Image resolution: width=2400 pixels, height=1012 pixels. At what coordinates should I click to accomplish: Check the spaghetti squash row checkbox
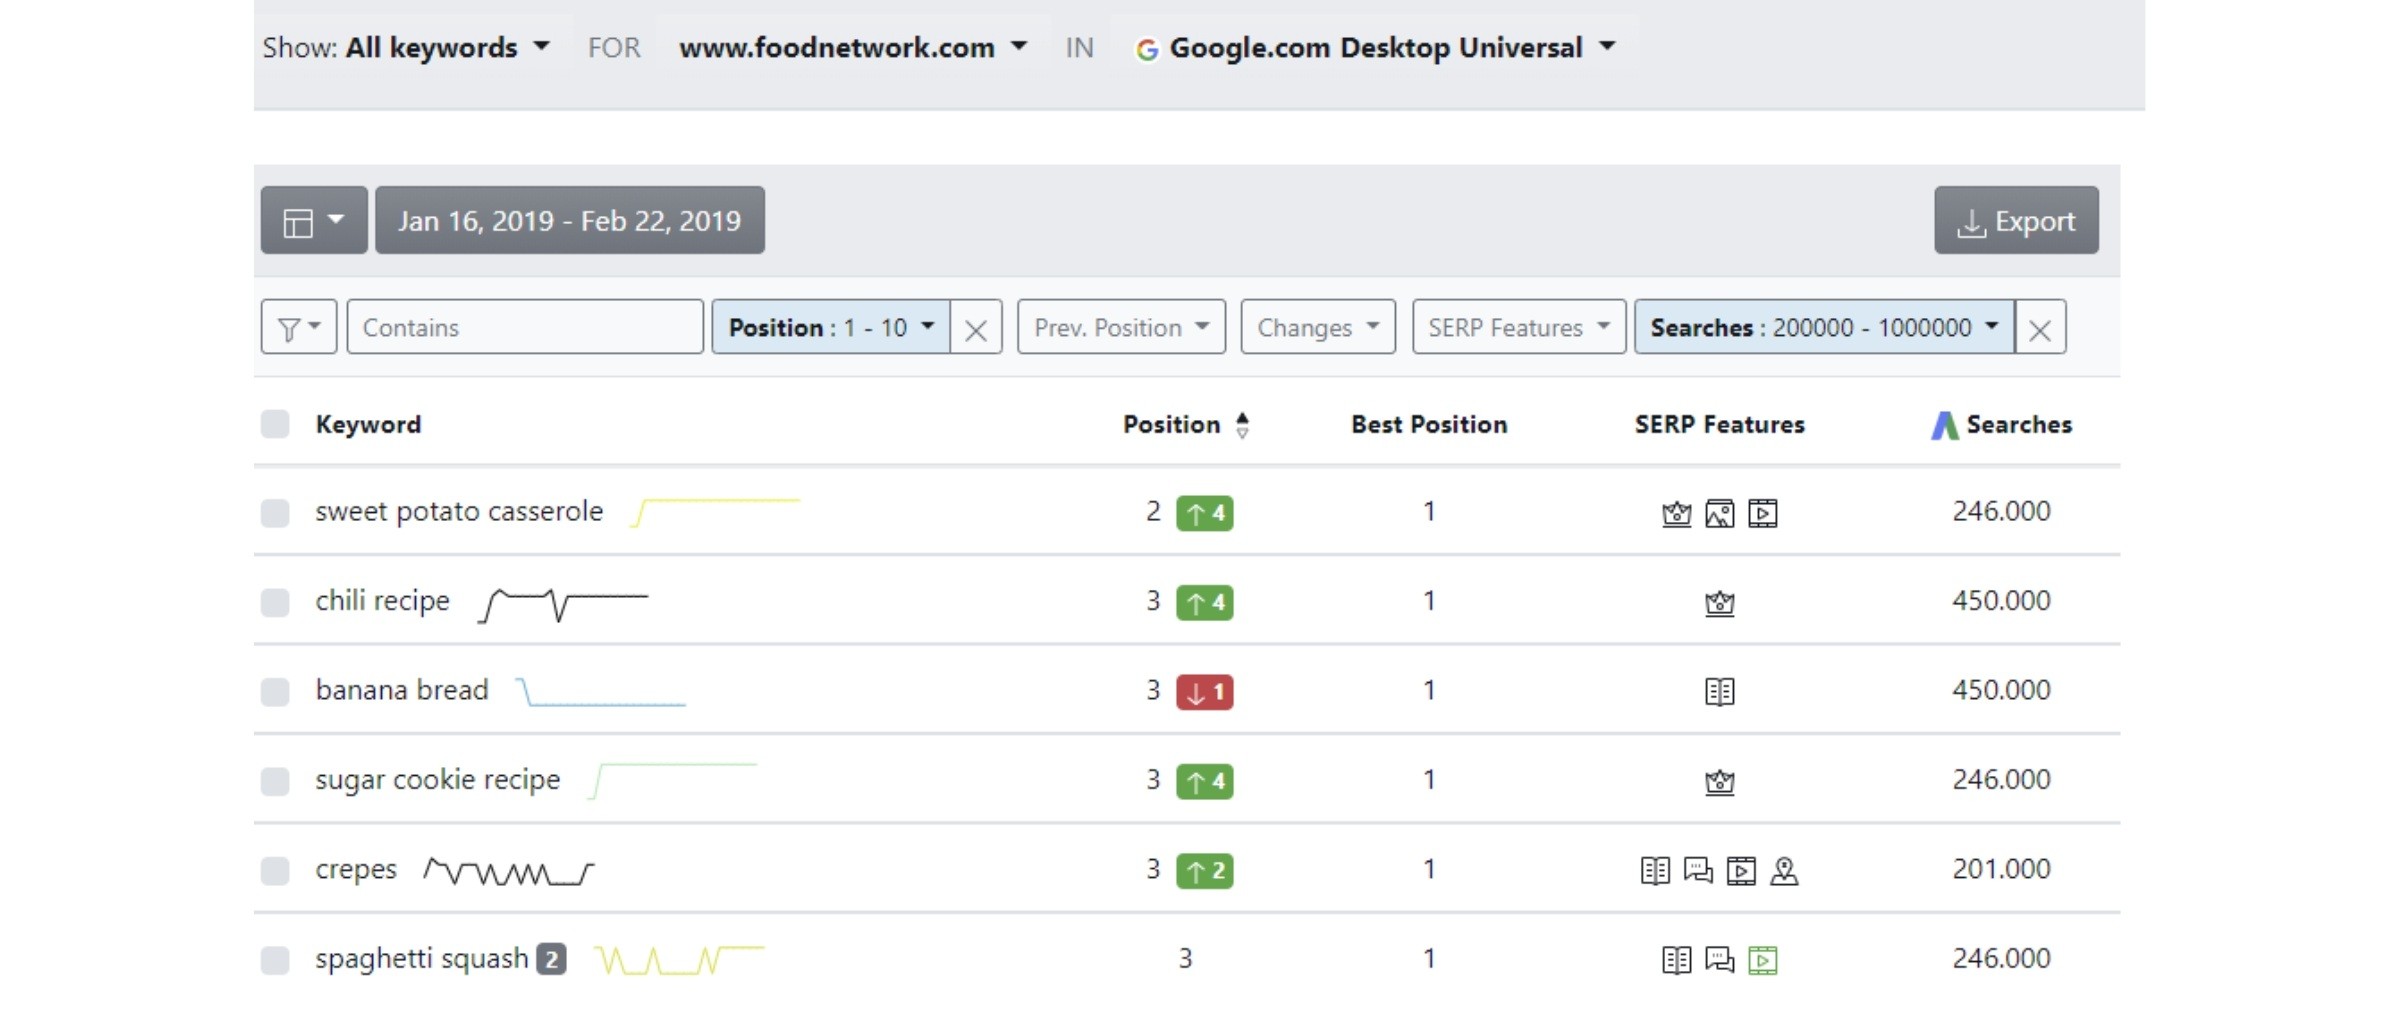[275, 959]
